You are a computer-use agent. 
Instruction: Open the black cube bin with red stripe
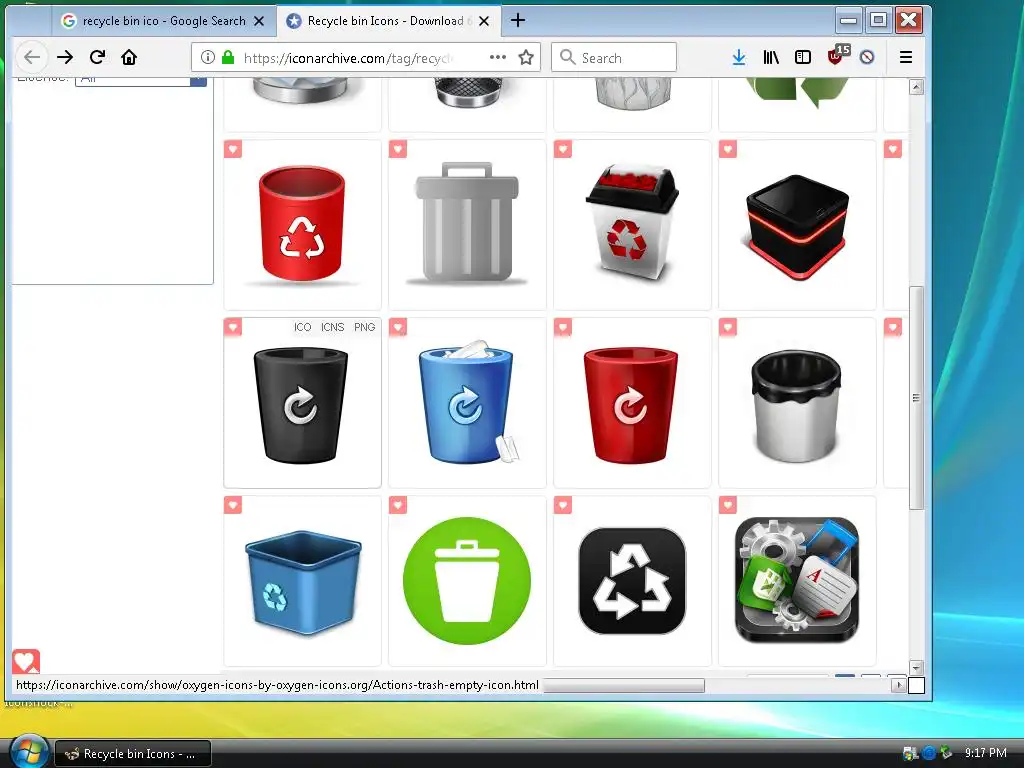pyautogui.click(x=796, y=226)
